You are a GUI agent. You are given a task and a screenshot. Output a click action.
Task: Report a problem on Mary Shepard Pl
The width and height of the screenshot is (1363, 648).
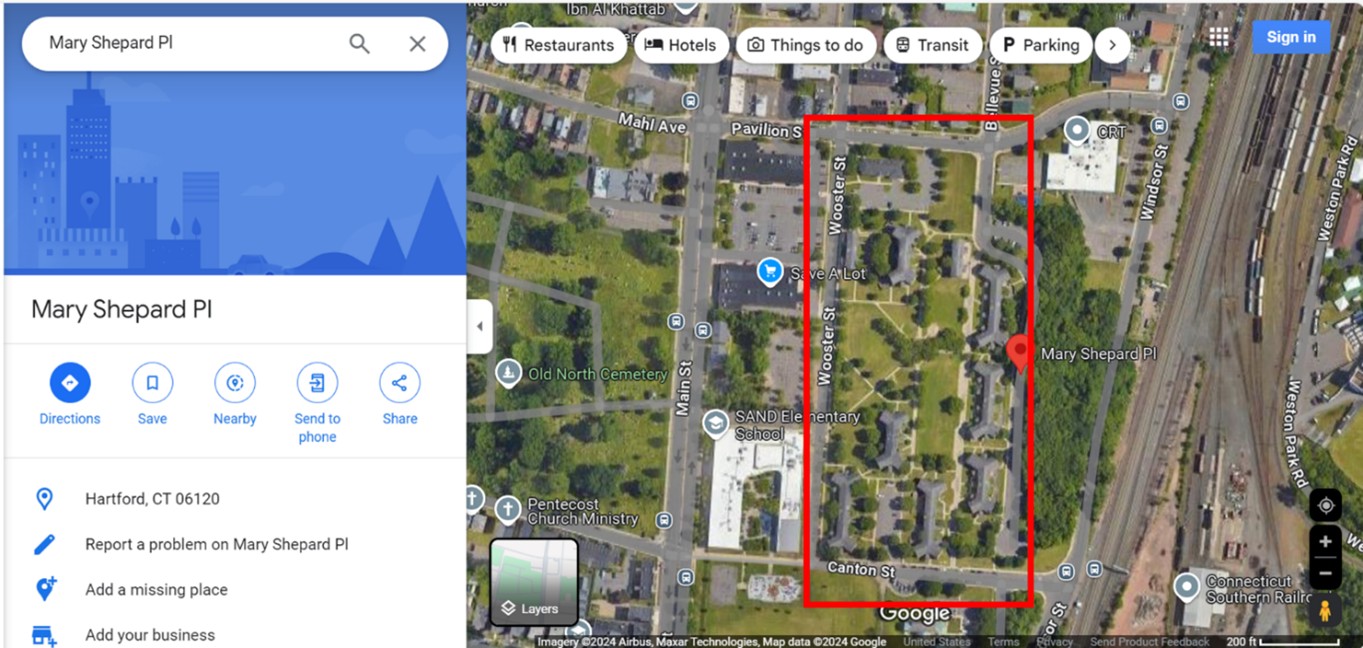click(x=216, y=544)
